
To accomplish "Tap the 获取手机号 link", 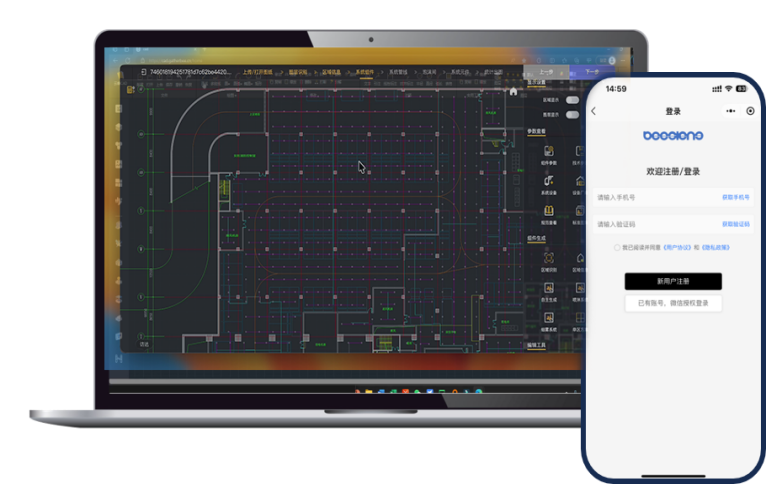I will click(736, 197).
